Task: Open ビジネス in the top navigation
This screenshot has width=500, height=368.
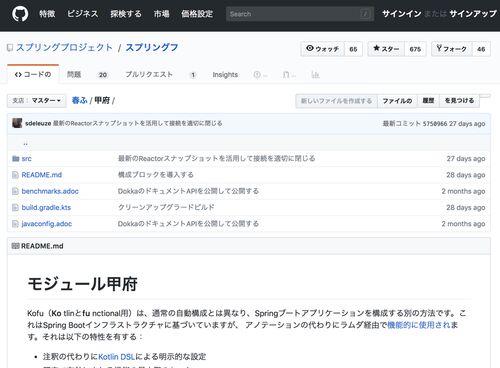Action: coord(83,14)
